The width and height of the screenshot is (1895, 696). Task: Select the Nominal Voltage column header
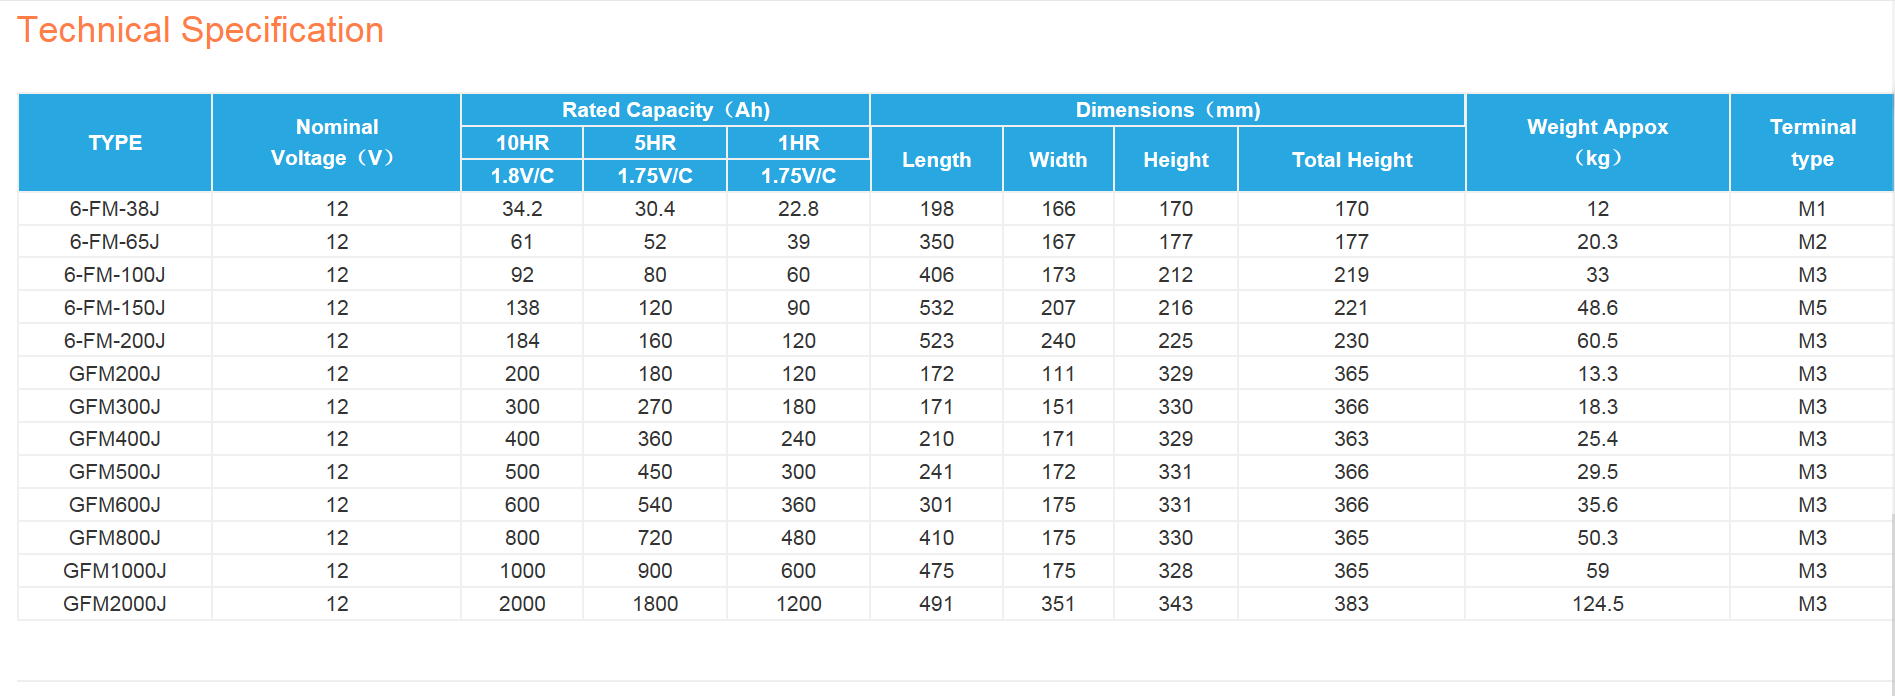[336, 142]
